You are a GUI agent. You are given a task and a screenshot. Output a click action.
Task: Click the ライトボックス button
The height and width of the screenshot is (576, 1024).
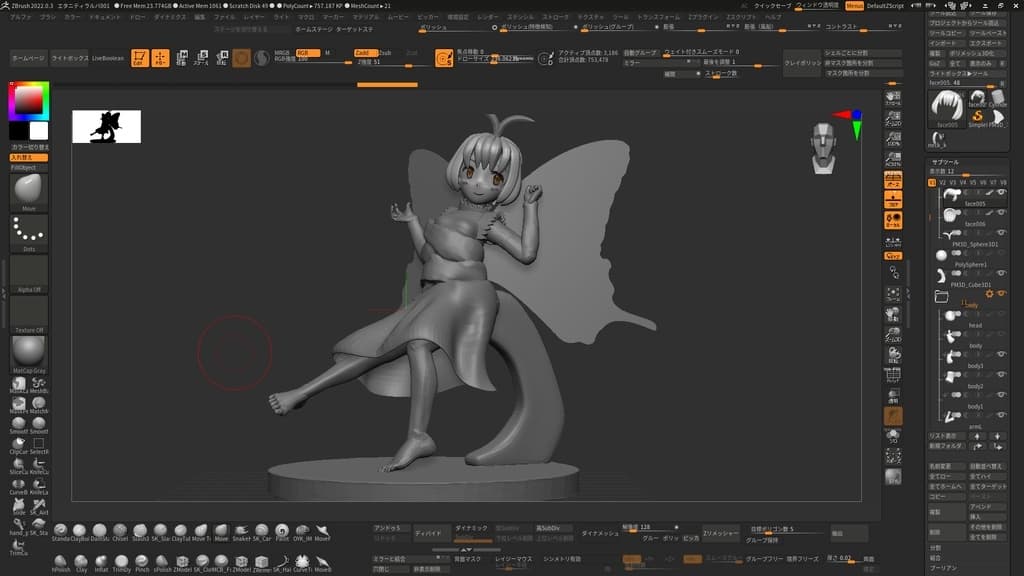70,58
